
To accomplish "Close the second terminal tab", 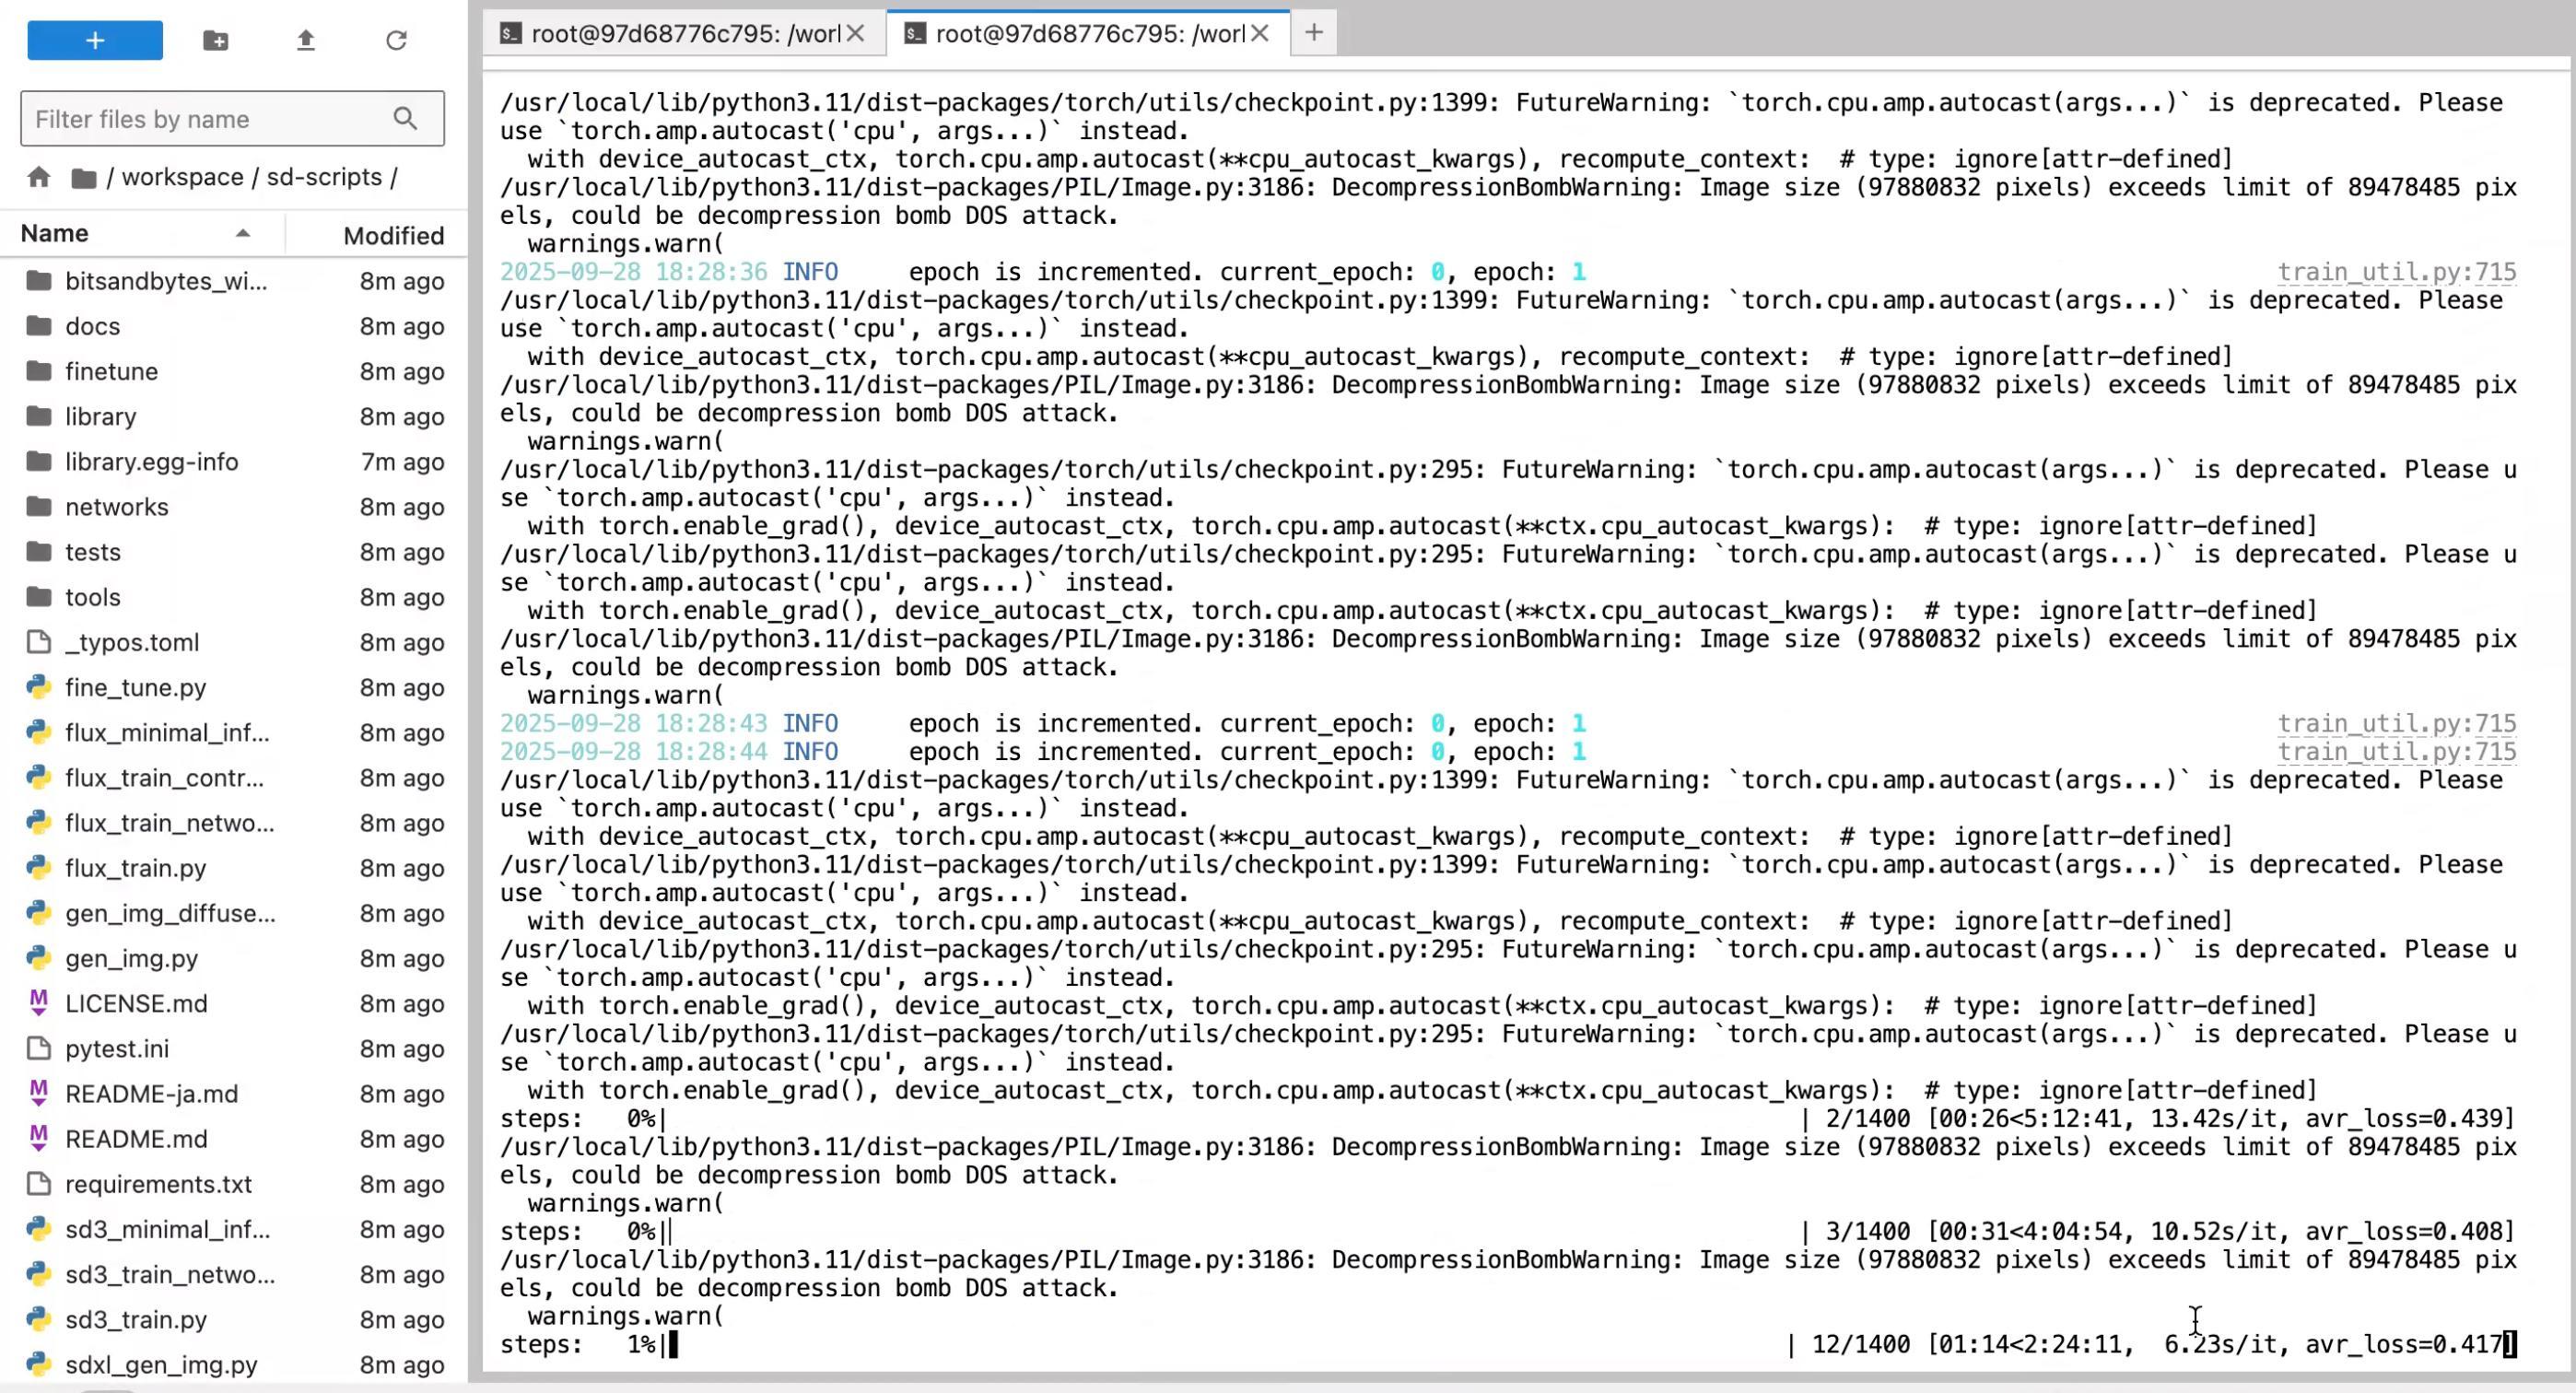I will click(1260, 34).
